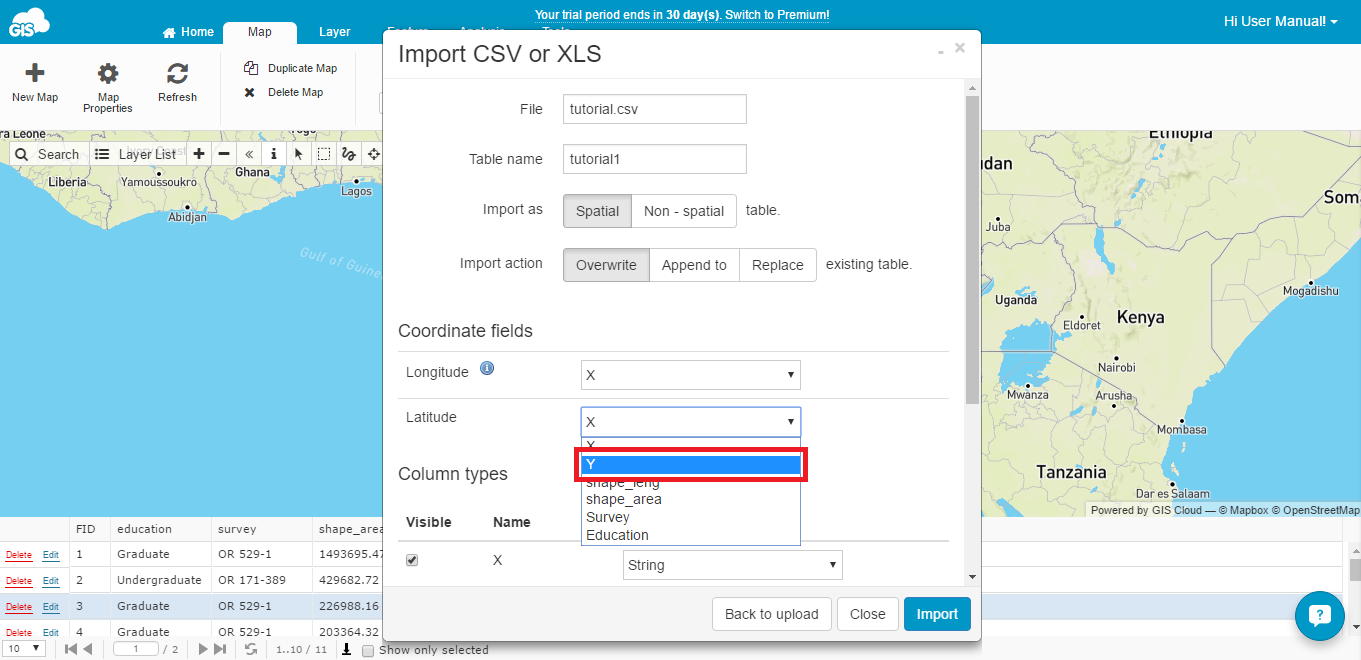Set Import as to Non-spatial

pos(683,211)
